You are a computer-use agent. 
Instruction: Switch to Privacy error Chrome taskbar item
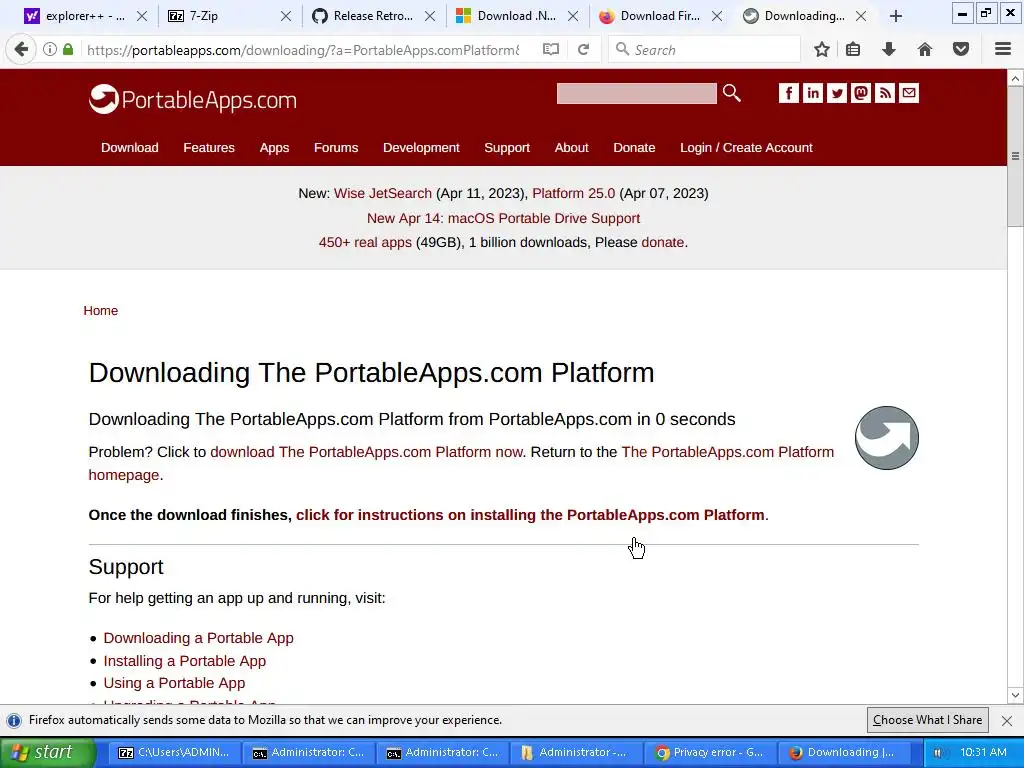pos(709,752)
